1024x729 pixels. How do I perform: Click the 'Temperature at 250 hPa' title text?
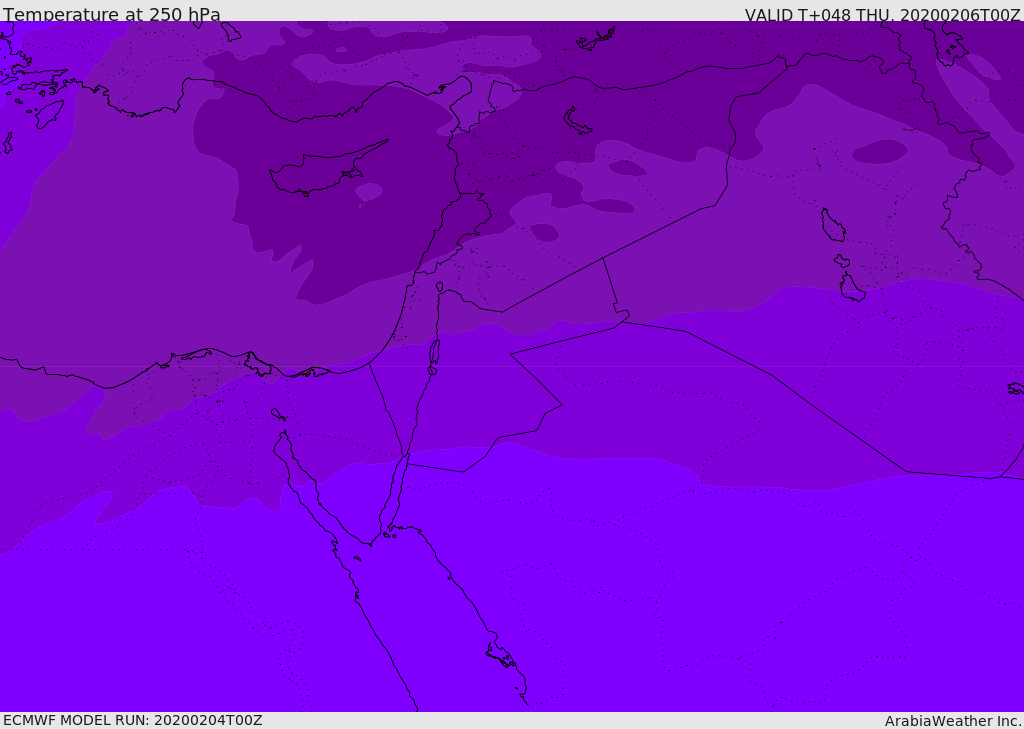112,14
